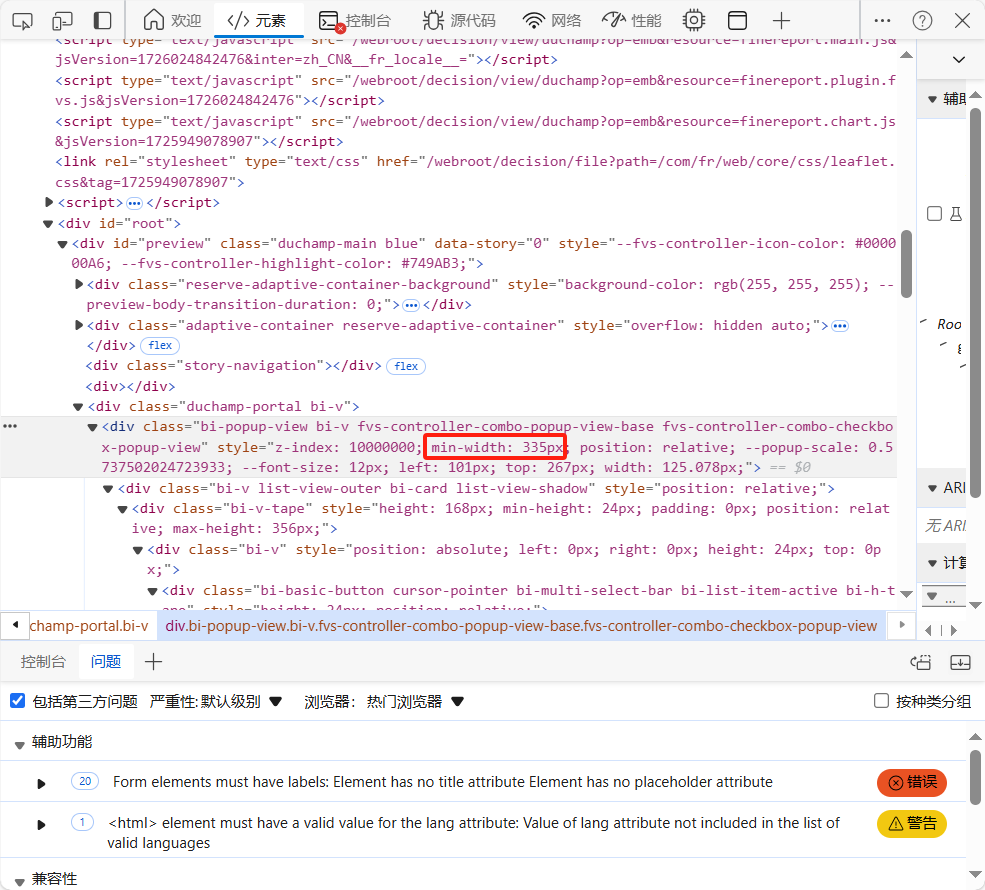Collapse the 辅助功能 issues group
985x890 pixels.
click(x=19, y=744)
